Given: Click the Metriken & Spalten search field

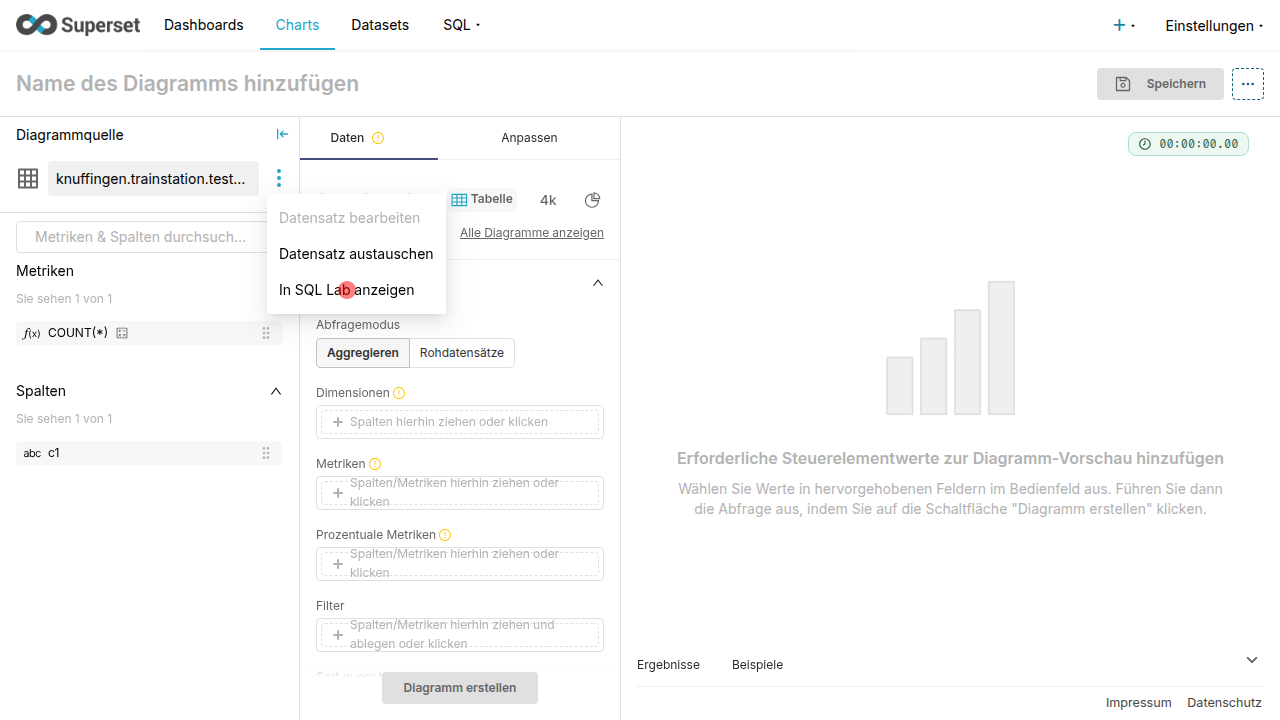Looking at the screenshot, I should tap(141, 237).
